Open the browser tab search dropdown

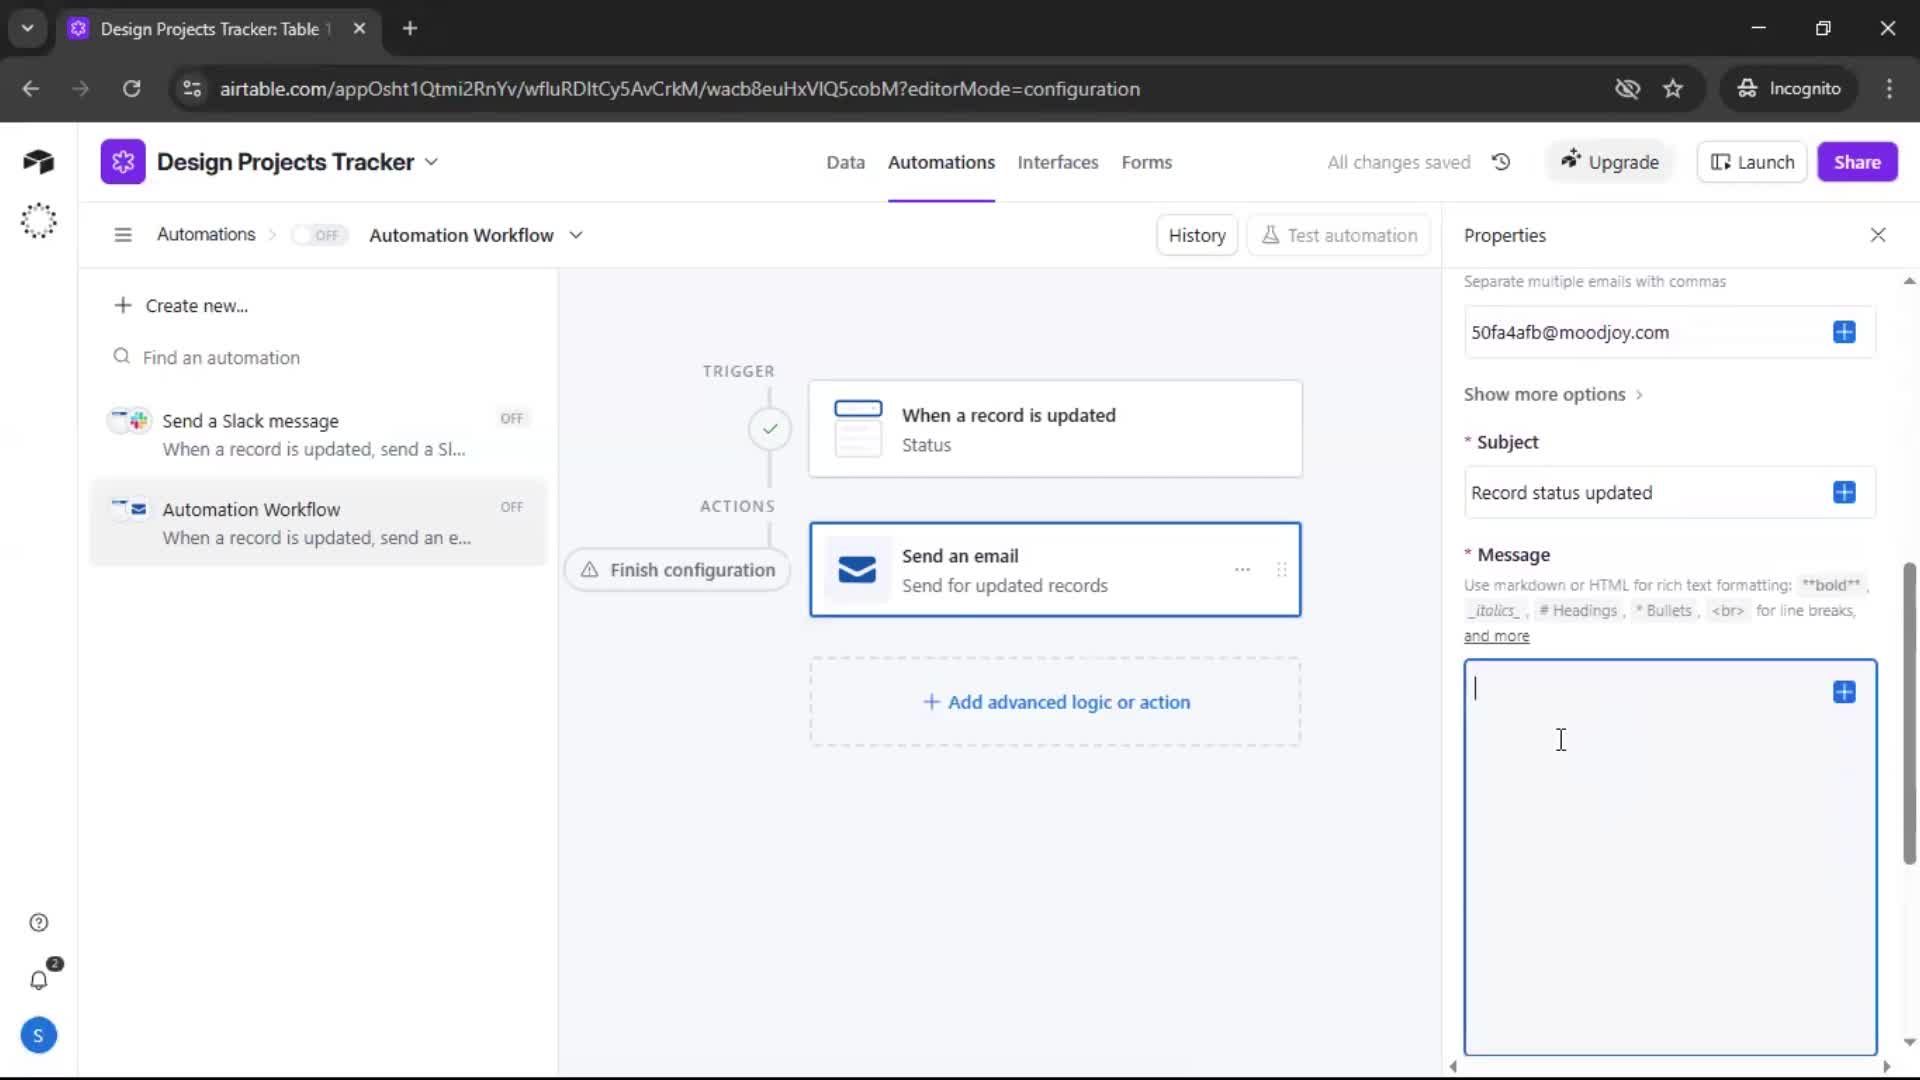28,29
